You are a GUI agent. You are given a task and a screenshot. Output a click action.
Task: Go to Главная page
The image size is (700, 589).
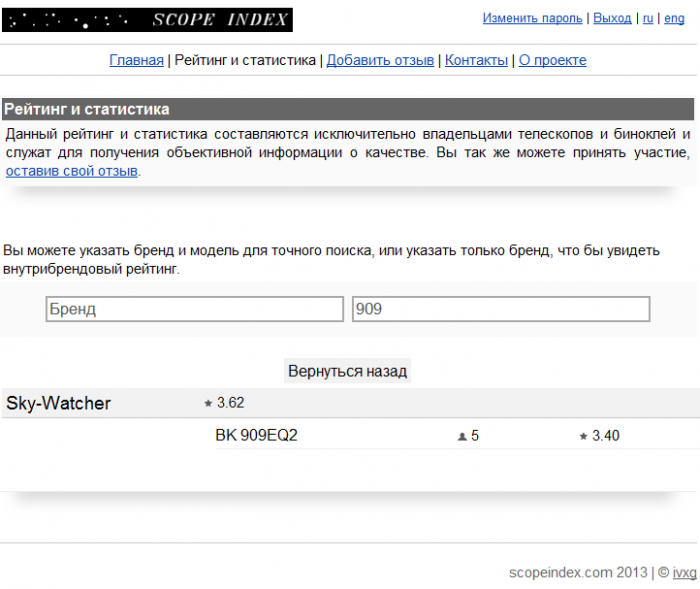point(137,60)
